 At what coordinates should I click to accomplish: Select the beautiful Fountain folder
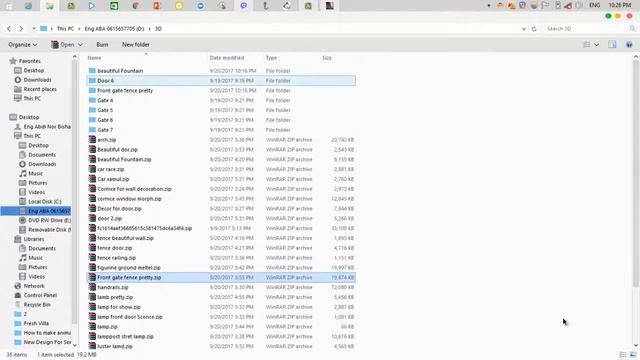click(x=120, y=71)
